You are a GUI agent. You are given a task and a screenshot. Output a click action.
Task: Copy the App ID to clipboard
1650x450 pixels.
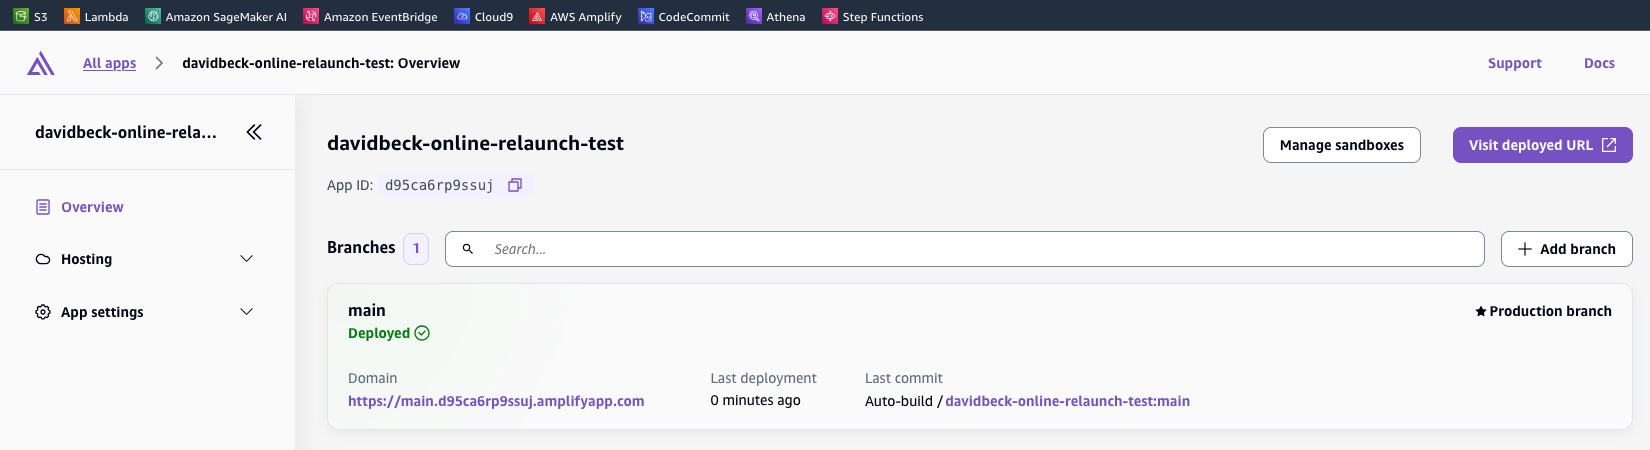(515, 185)
